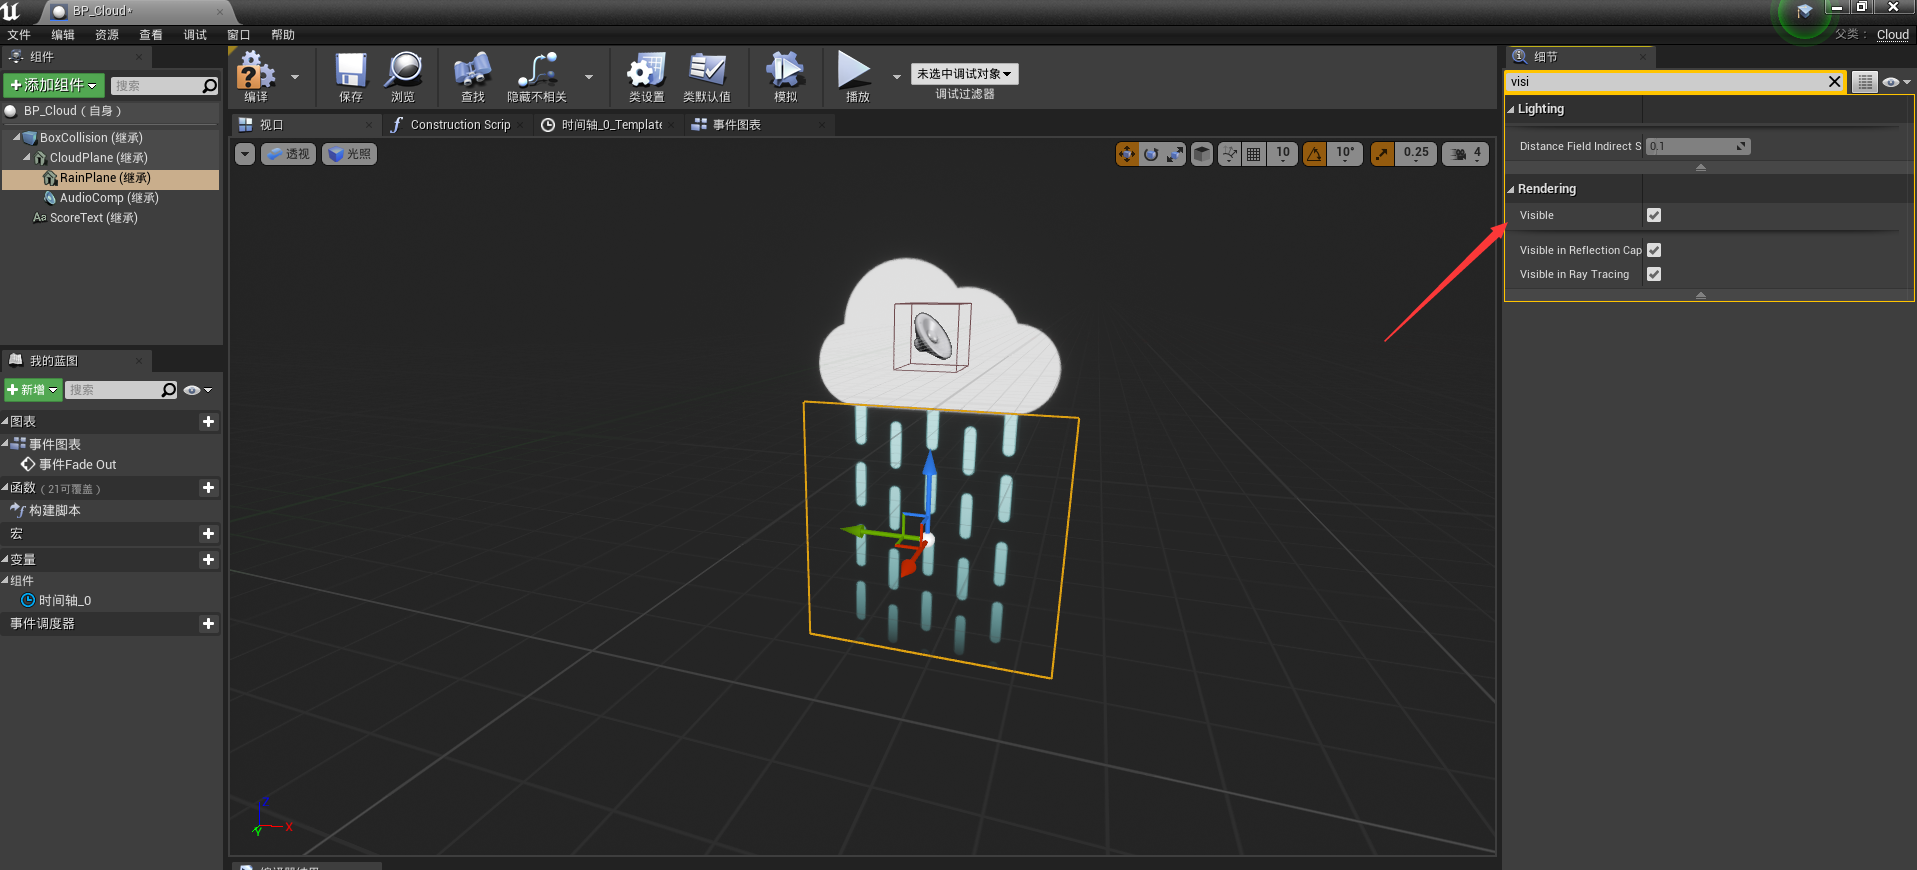The width and height of the screenshot is (1917, 870).
Task: Open Class Settings (类设置) gear icon
Action: click(x=646, y=72)
